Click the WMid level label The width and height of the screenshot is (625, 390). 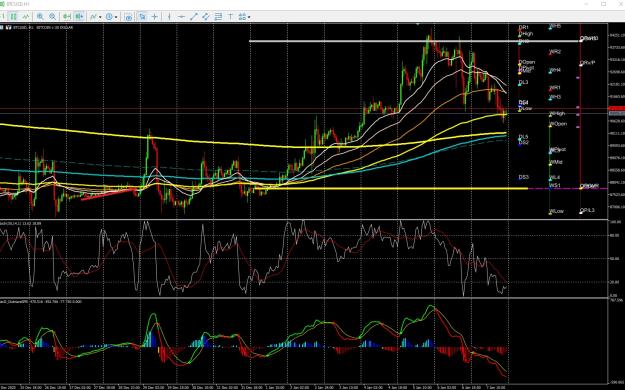[556, 162]
